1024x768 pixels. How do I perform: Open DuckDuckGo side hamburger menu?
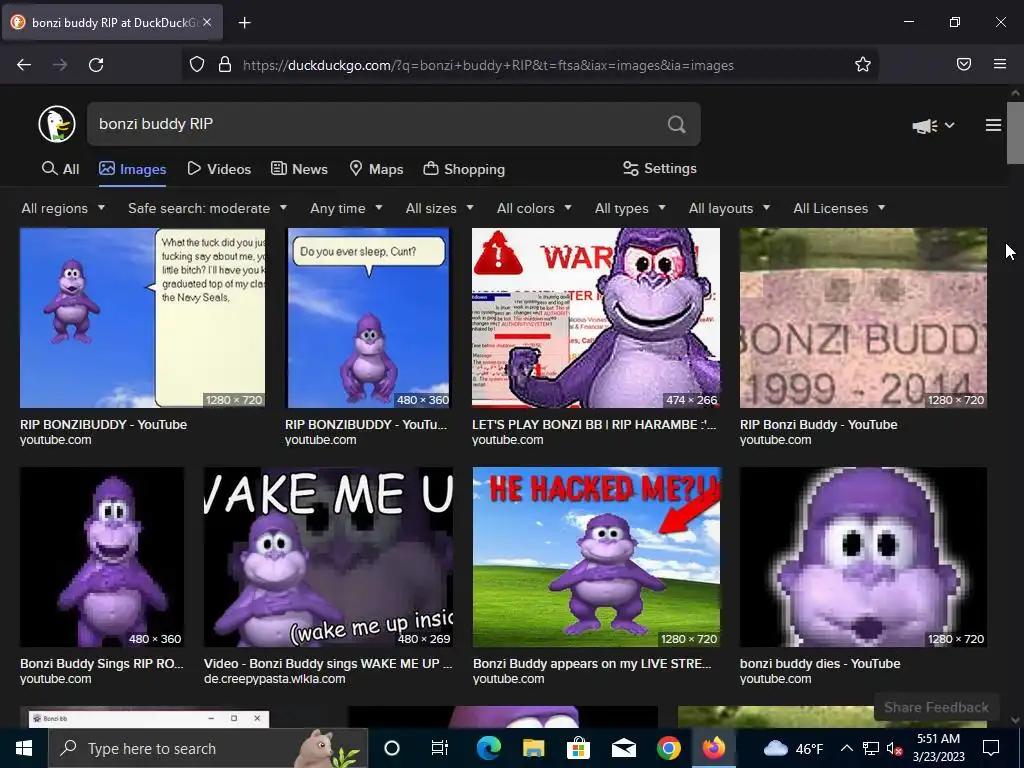[x=993, y=125]
